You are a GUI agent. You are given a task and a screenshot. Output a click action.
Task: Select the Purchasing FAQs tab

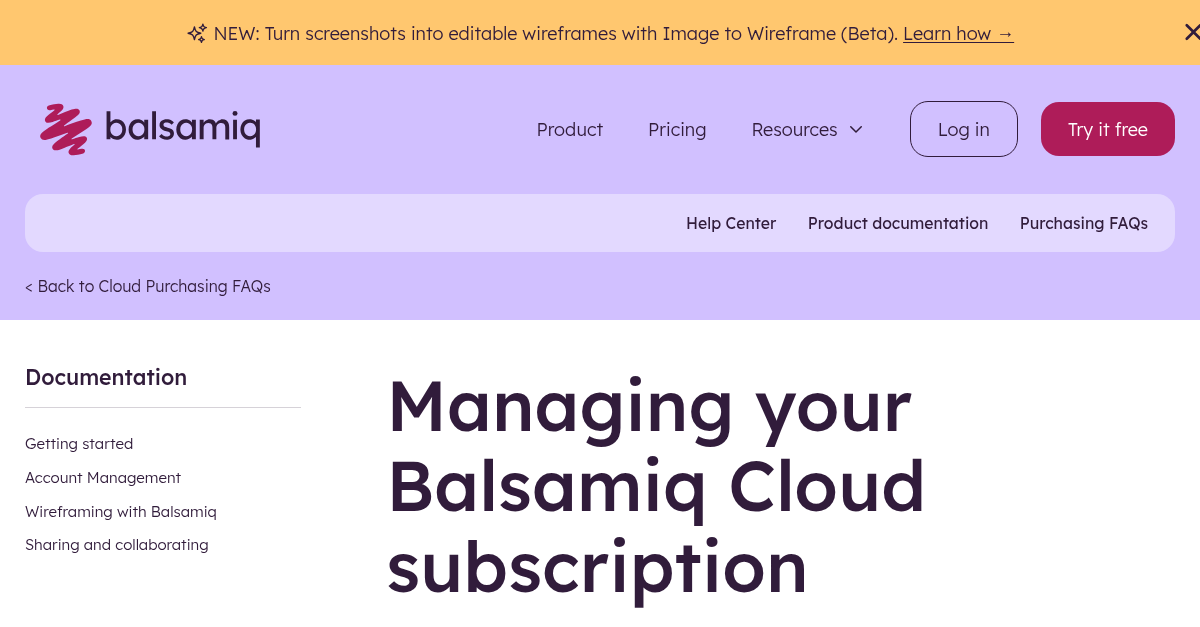(x=1083, y=223)
